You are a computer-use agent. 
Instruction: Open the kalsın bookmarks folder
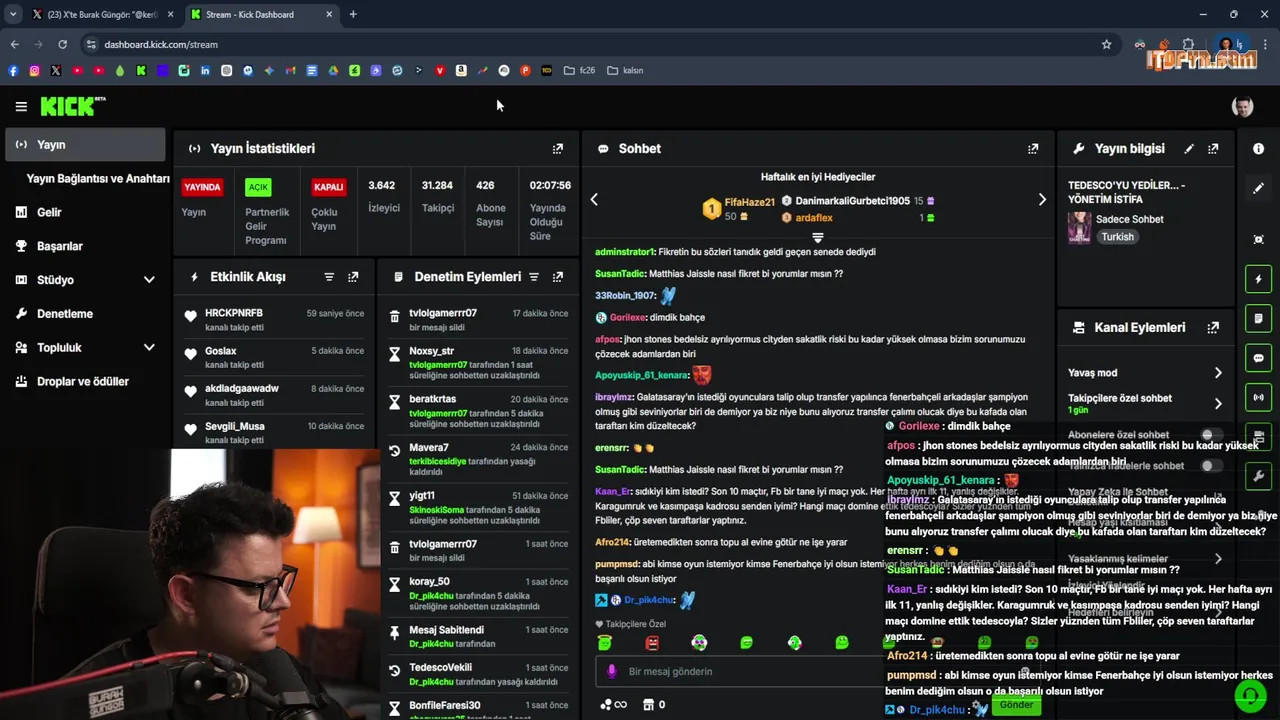click(625, 71)
